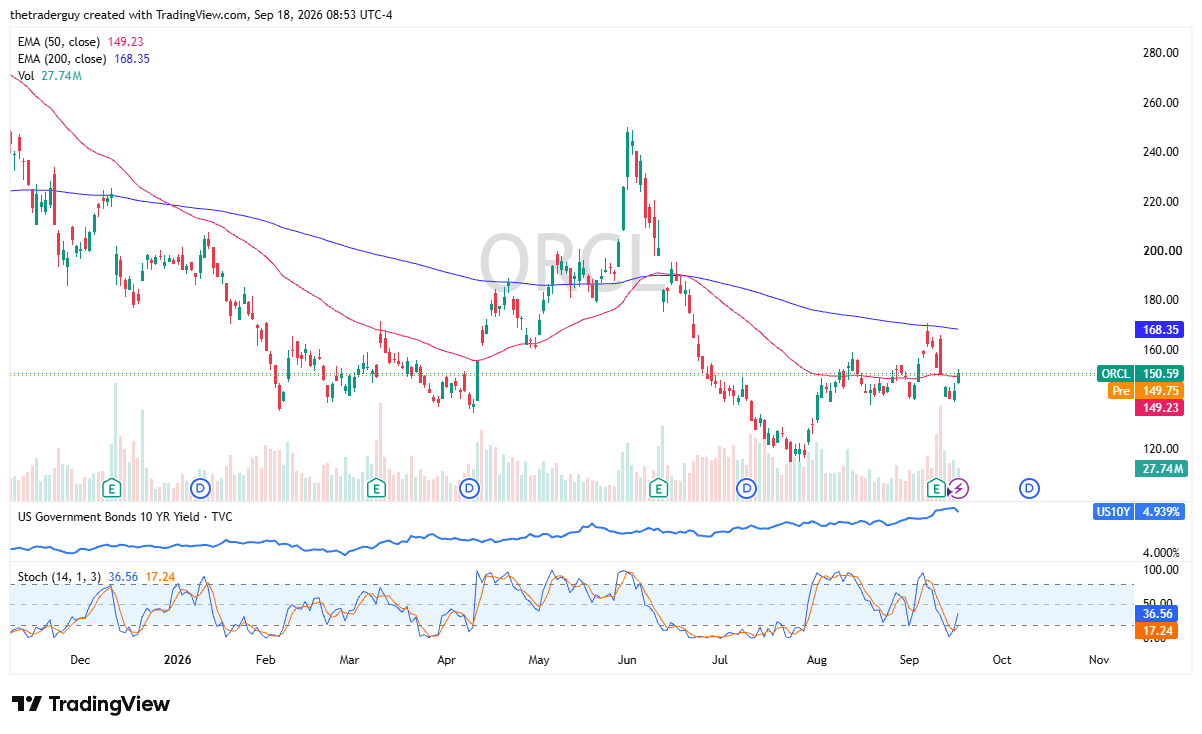Viewport: 1202px width, 734px height.
Task: Click the Nov time axis label
Action: point(1098,660)
